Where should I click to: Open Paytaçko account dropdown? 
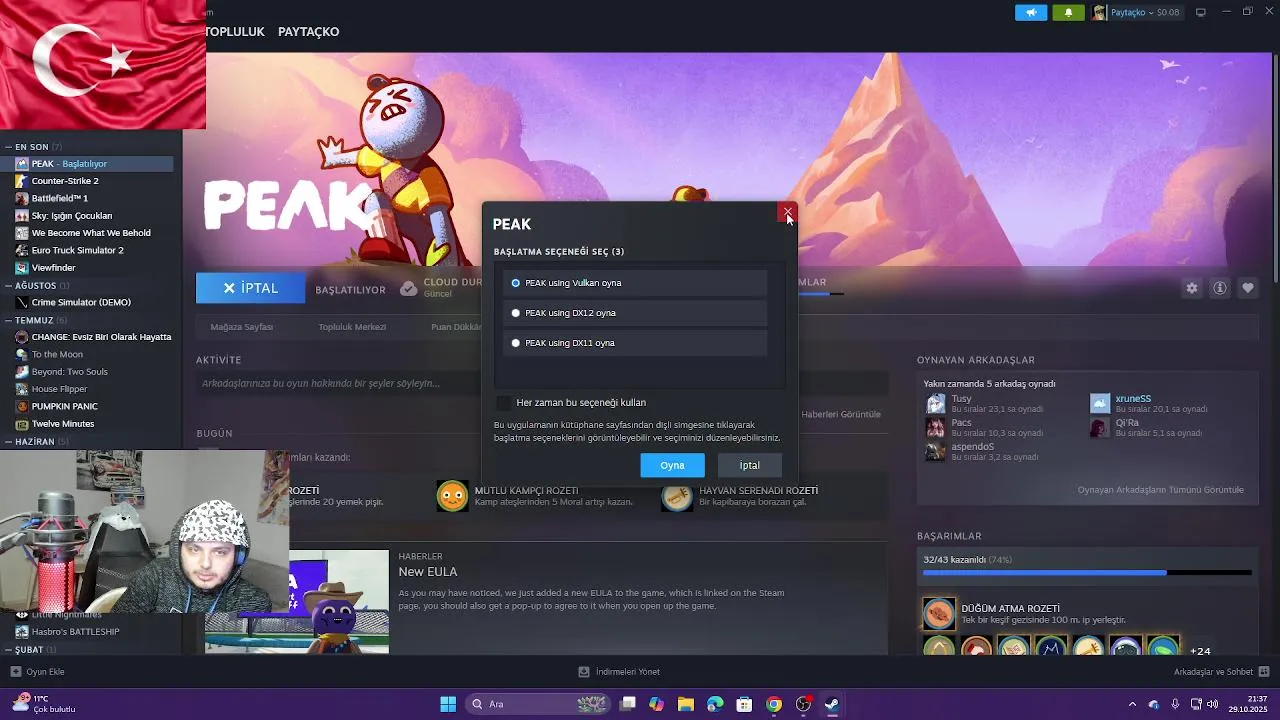point(1137,12)
